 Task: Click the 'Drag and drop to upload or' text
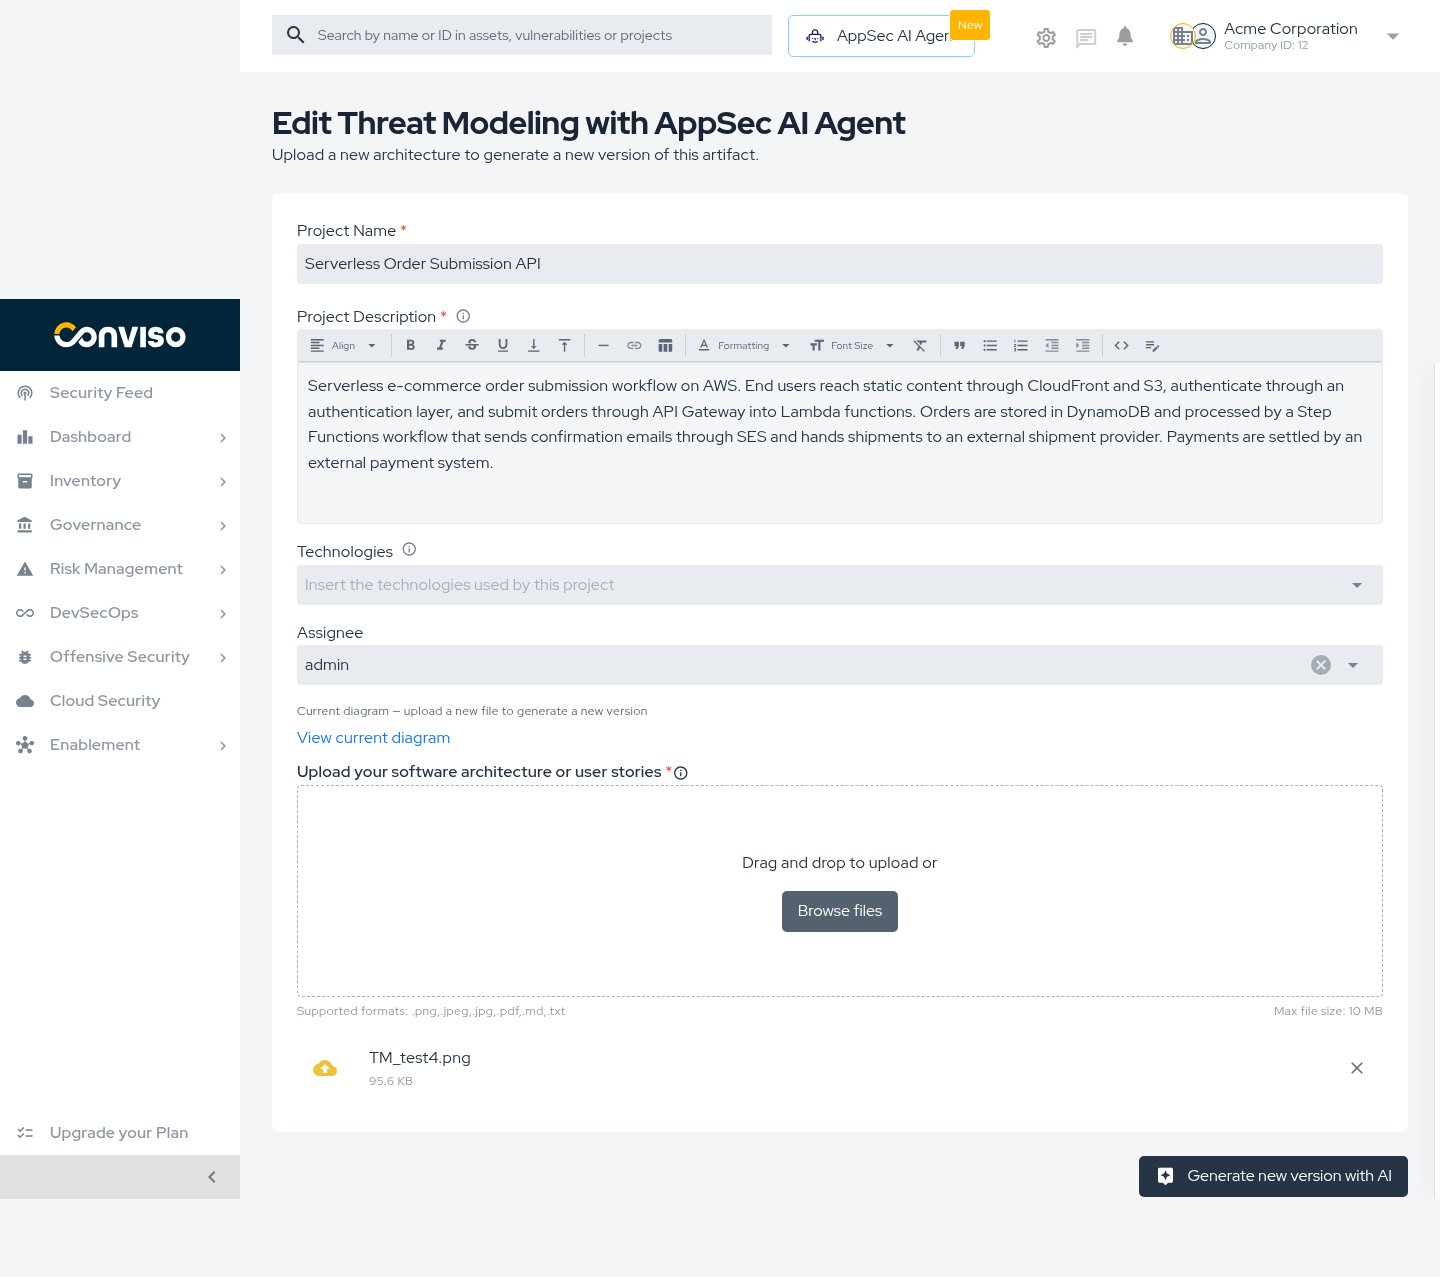tap(840, 863)
